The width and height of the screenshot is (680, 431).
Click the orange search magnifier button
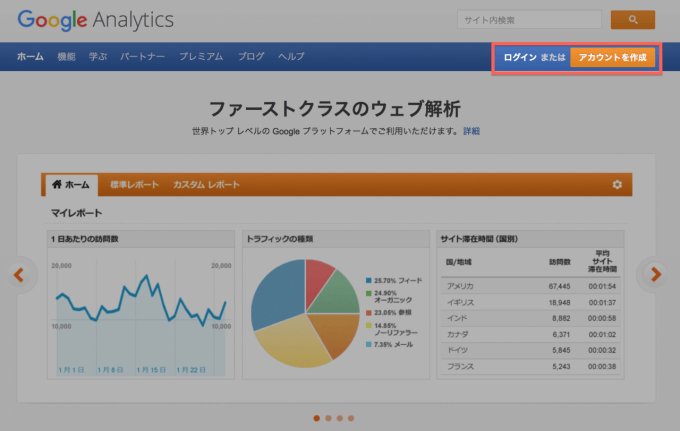click(x=633, y=20)
